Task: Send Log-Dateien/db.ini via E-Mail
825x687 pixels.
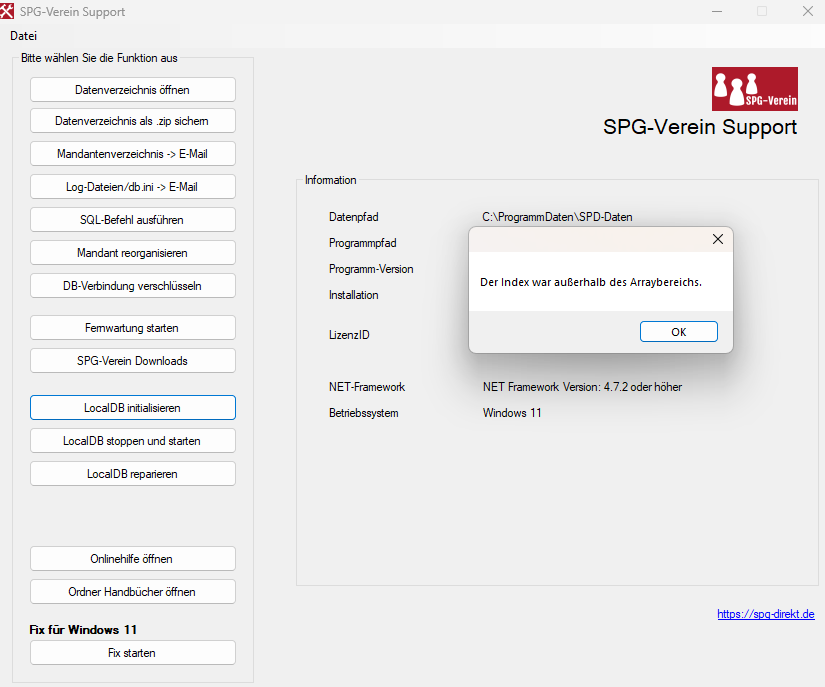Action: pyautogui.click(x=133, y=187)
